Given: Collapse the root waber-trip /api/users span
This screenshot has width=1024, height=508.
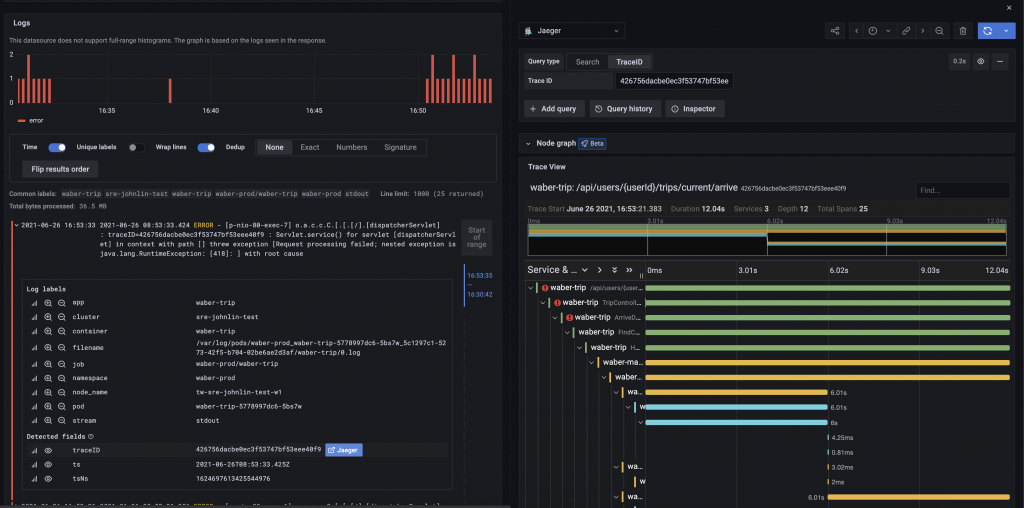Looking at the screenshot, I should pos(529,287).
